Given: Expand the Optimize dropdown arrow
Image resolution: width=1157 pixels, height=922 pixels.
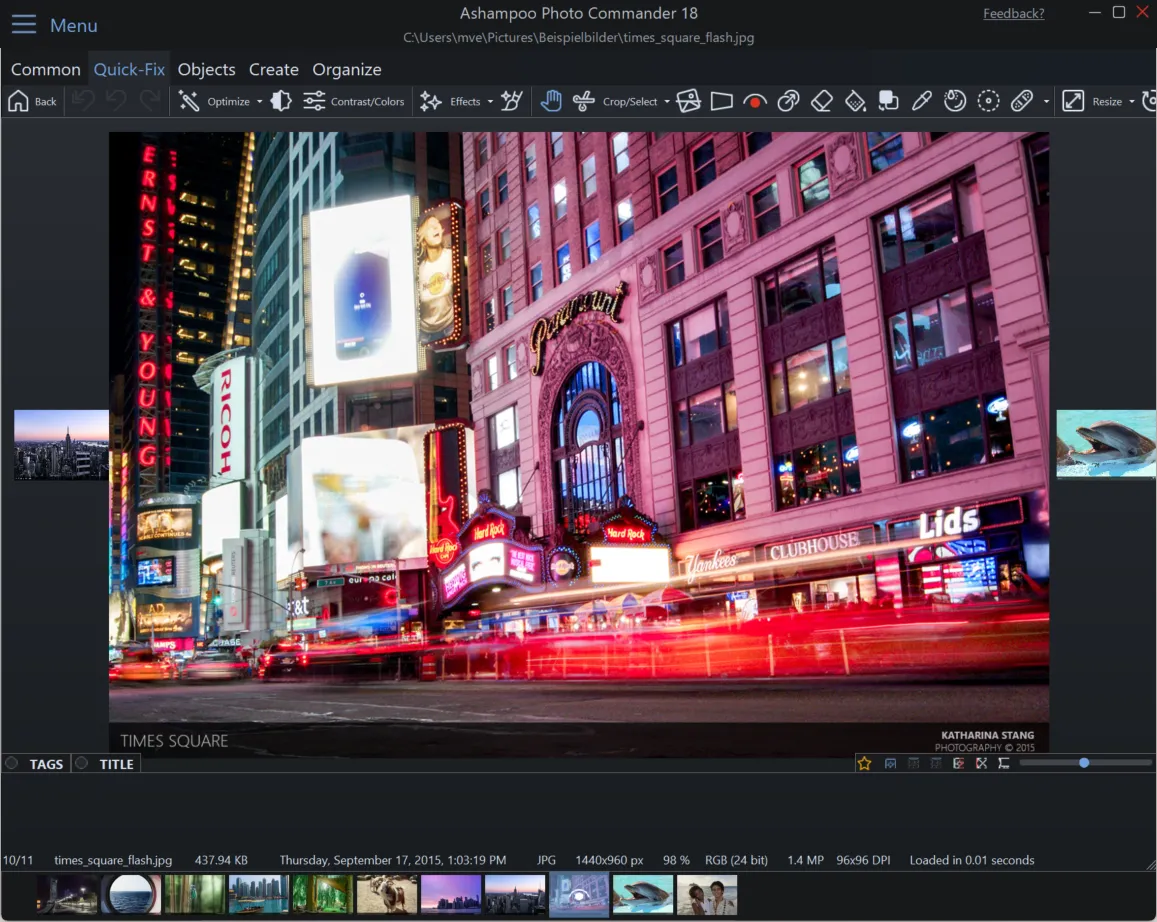Looking at the screenshot, I should tap(260, 102).
